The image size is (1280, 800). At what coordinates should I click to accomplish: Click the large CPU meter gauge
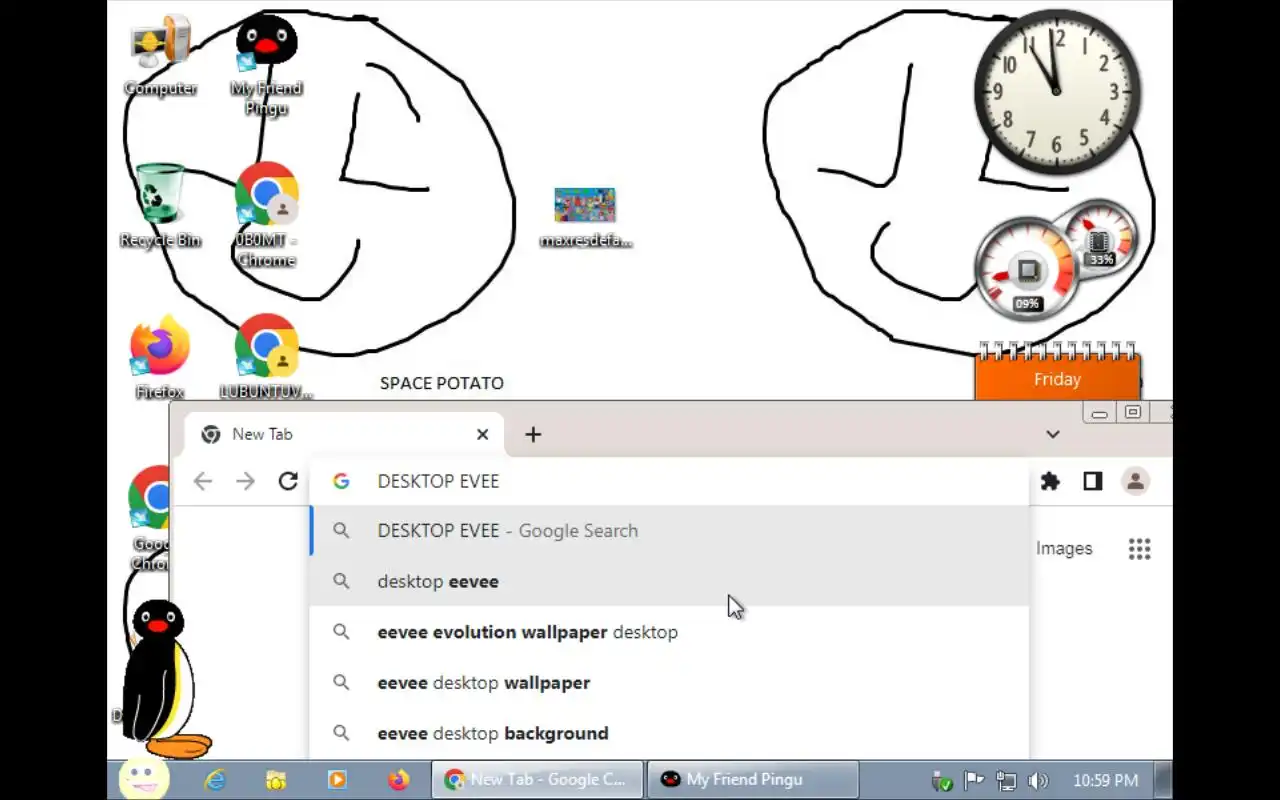pyautogui.click(x=1027, y=270)
